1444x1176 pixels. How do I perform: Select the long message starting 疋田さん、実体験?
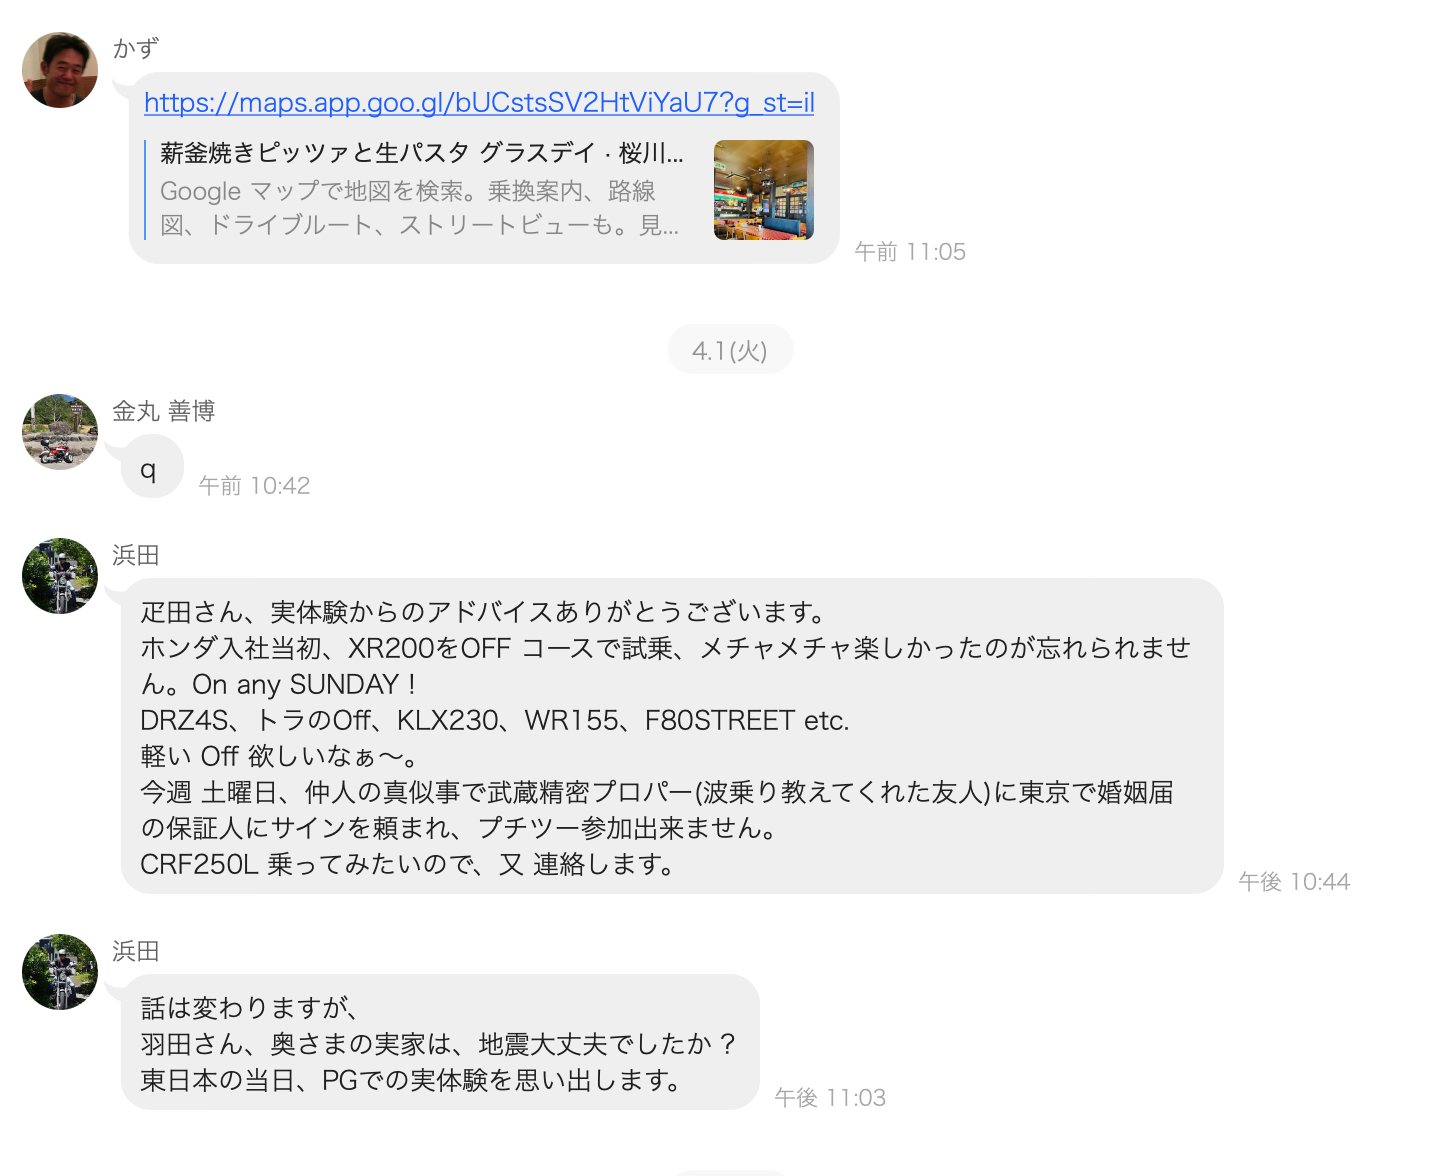[x=672, y=736]
